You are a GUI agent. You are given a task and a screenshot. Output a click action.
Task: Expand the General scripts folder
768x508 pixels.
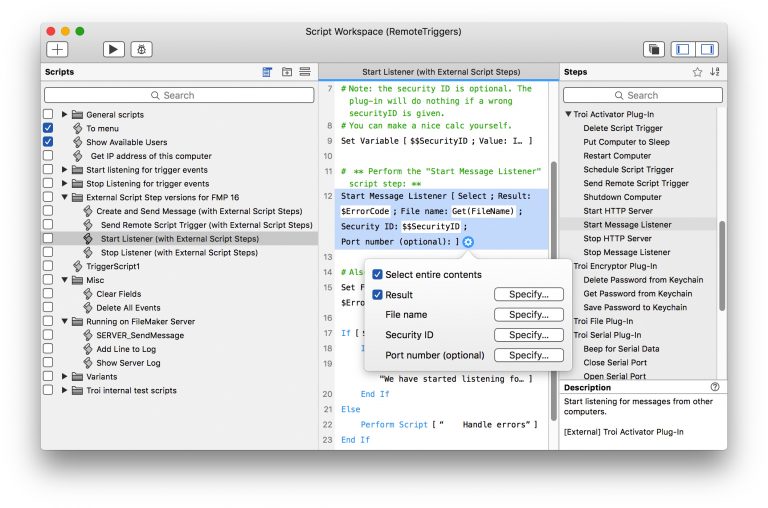tap(64, 114)
